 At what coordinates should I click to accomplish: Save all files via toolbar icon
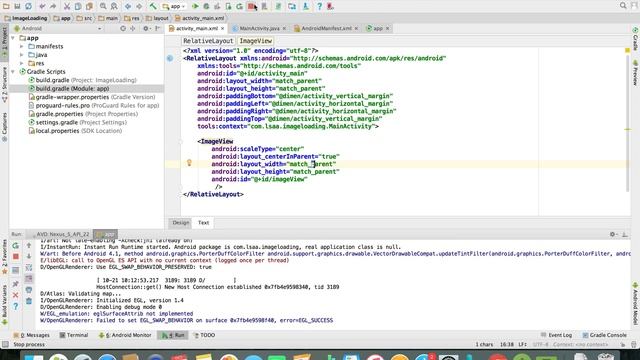click(x=17, y=6)
